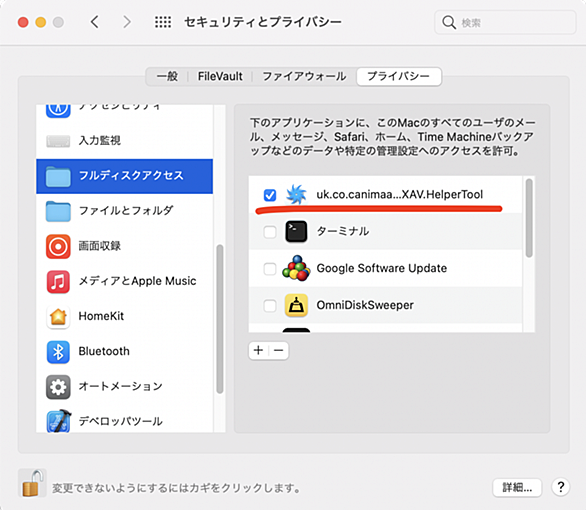Viewport: 586px width, 510px height.
Task: Click the search magnifier icon
Action: [x=449, y=22]
